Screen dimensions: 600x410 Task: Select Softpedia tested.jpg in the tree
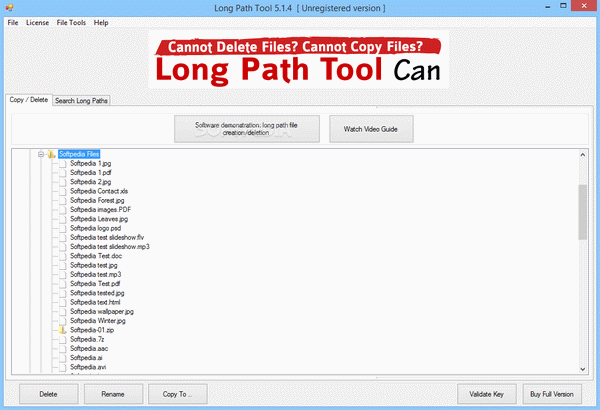[x=97, y=293]
